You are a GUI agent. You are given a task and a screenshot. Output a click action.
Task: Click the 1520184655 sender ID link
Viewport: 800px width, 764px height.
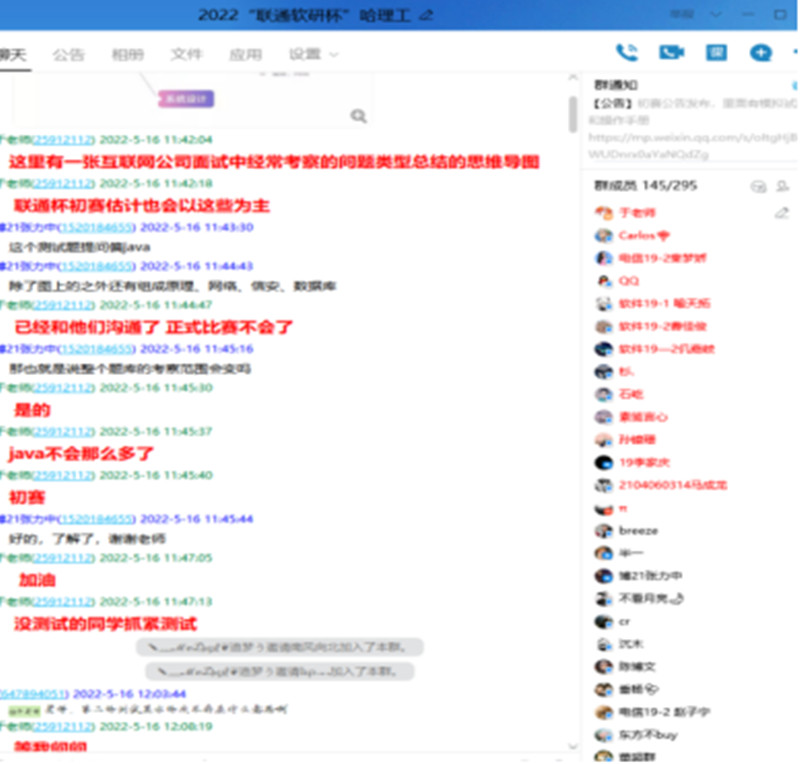click(95, 227)
